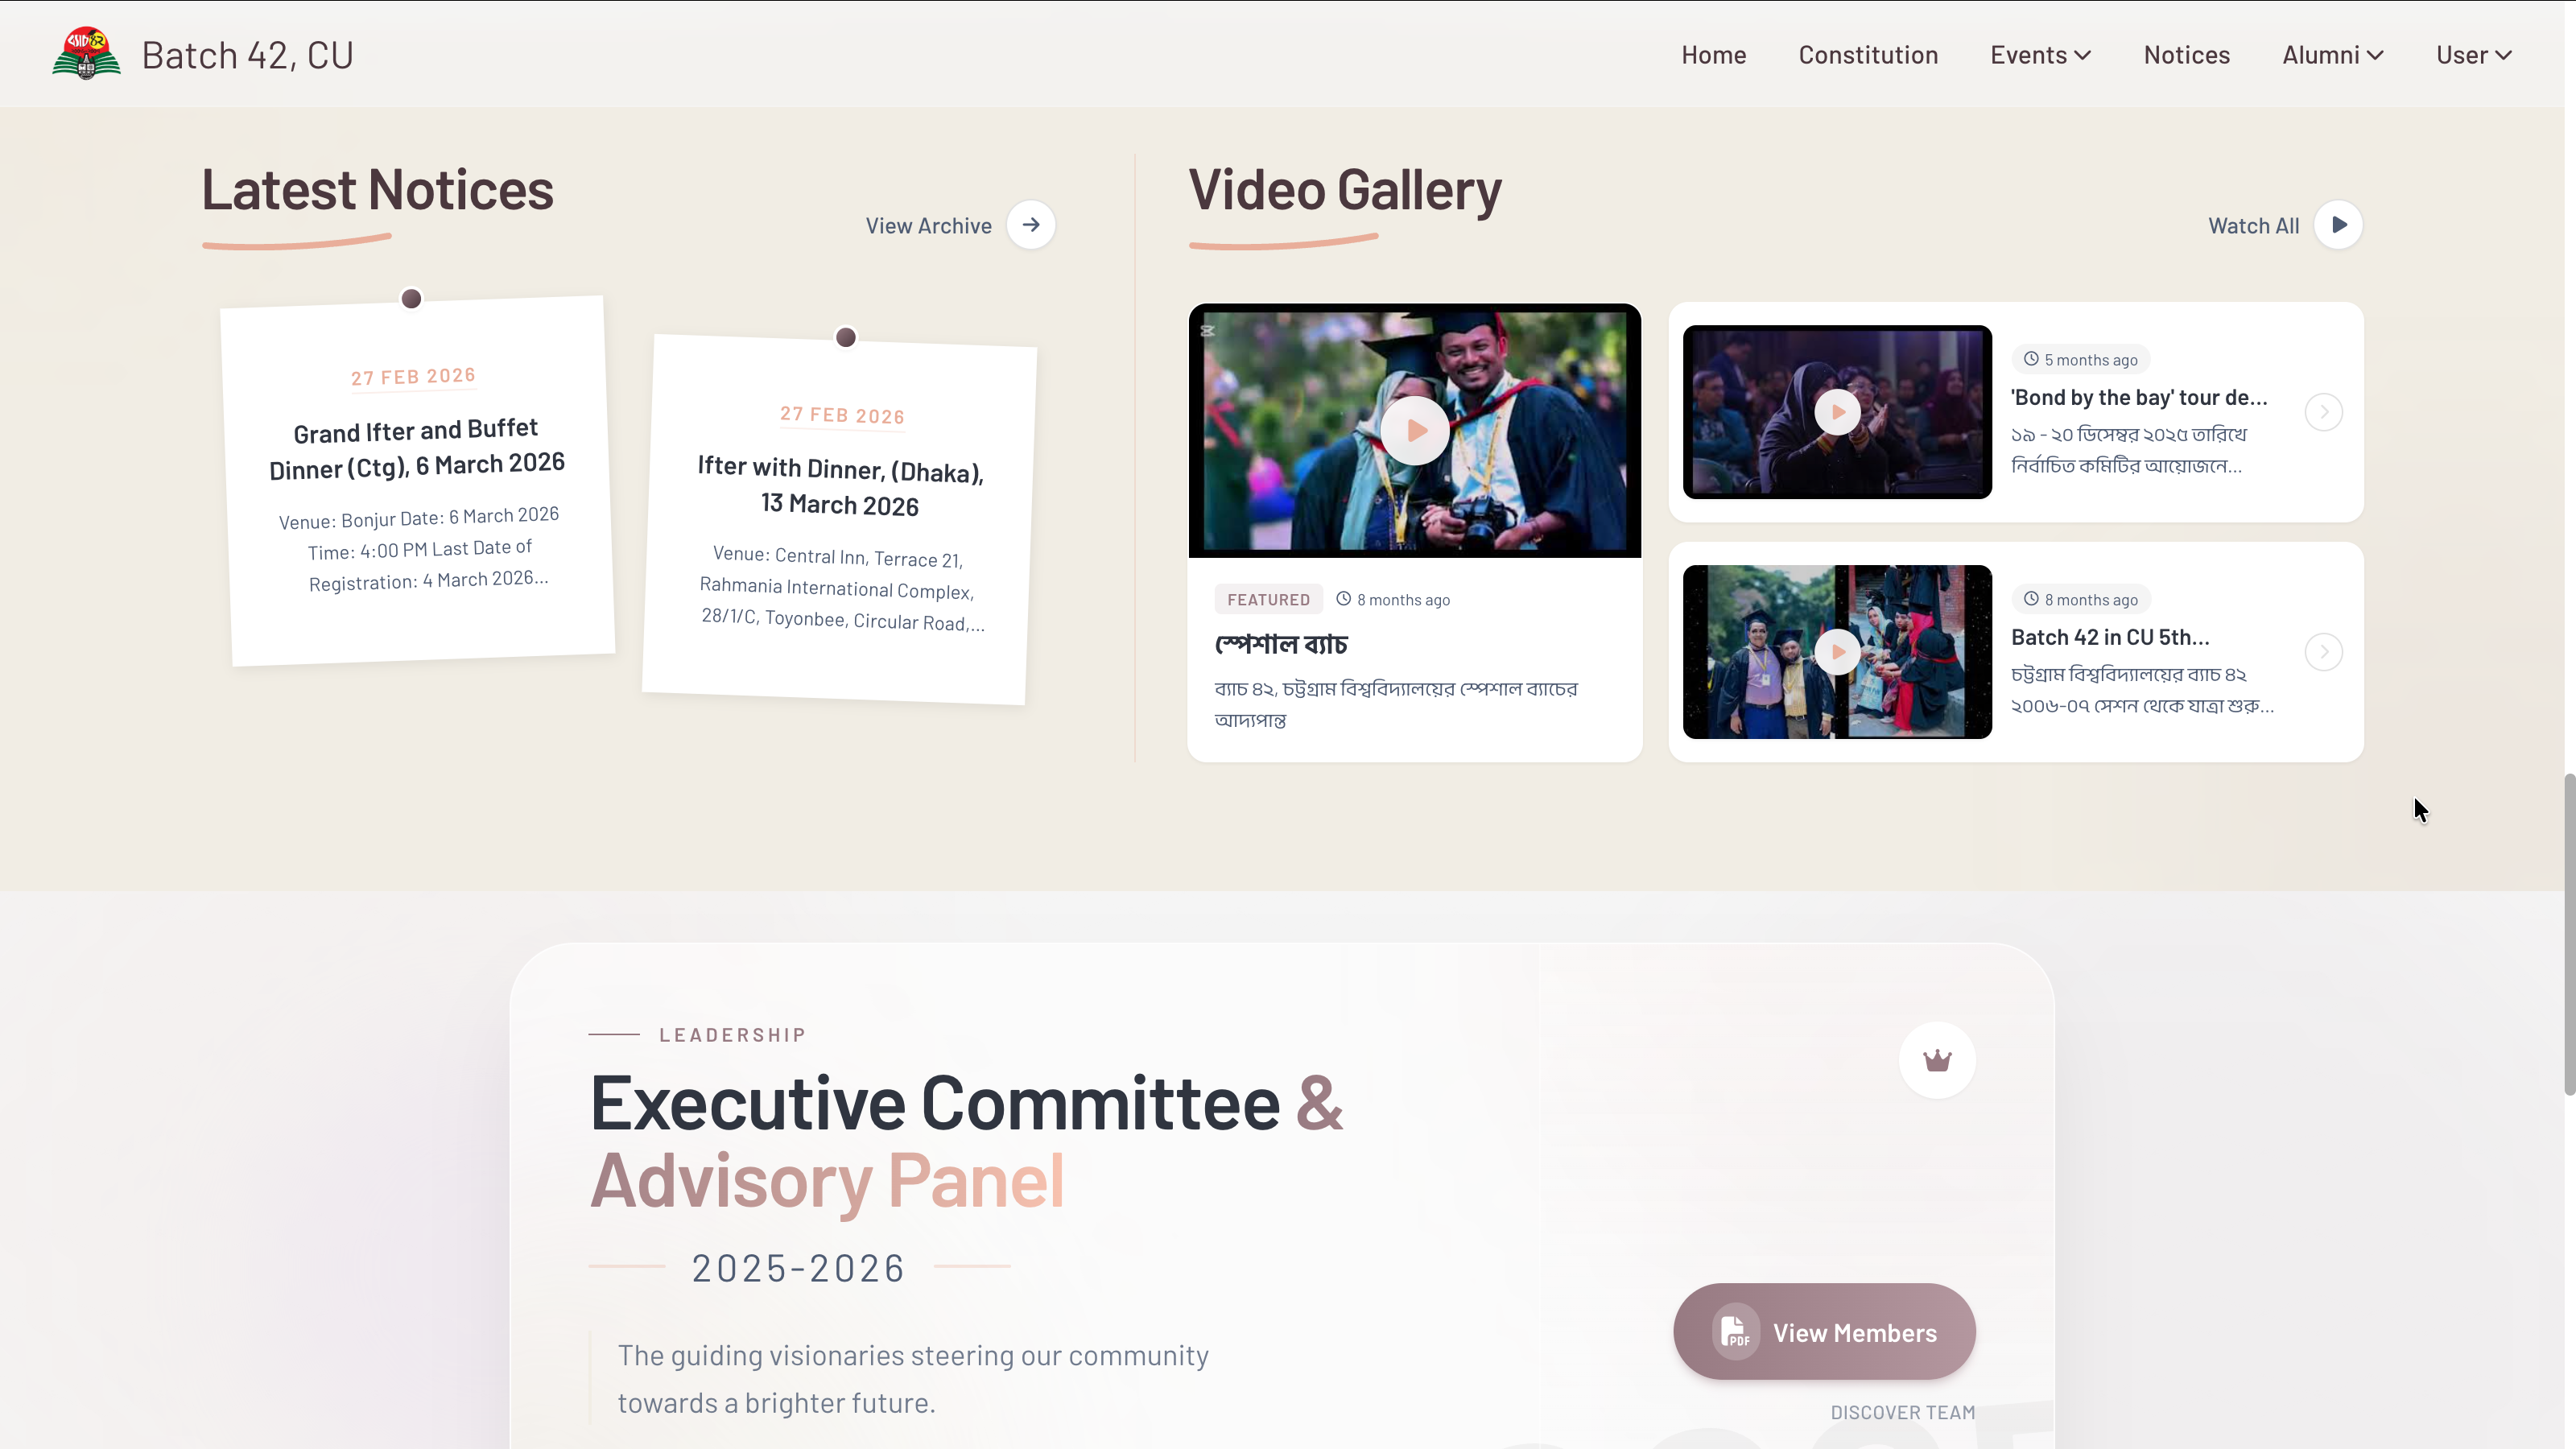2576x1449 pixels.
Task: Open the Constitution page
Action: pyautogui.click(x=1868, y=55)
